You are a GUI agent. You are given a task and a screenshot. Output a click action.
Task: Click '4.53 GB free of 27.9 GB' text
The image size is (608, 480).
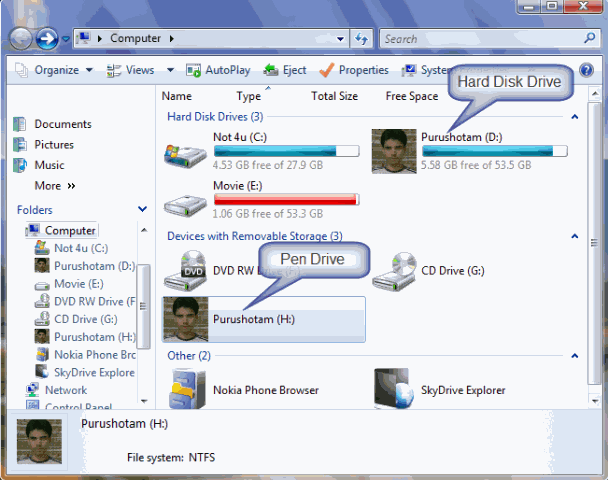click(268, 165)
